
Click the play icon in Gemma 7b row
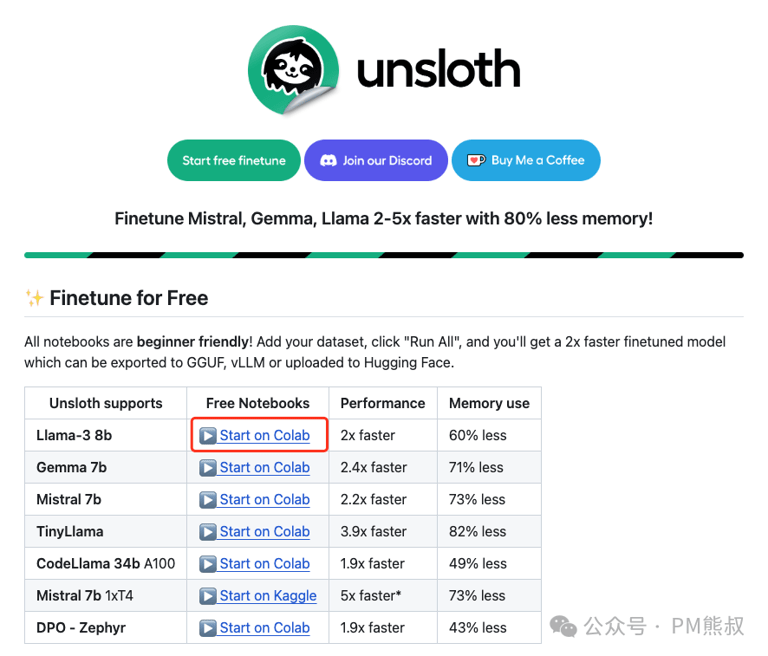(x=208, y=468)
